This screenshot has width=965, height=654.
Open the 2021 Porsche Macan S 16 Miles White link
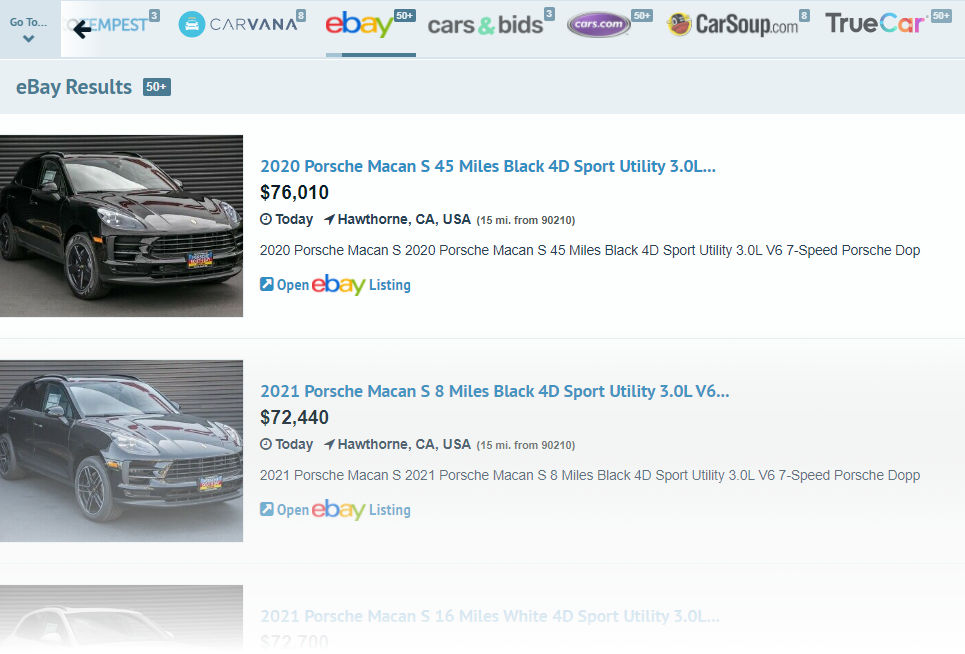[489, 616]
